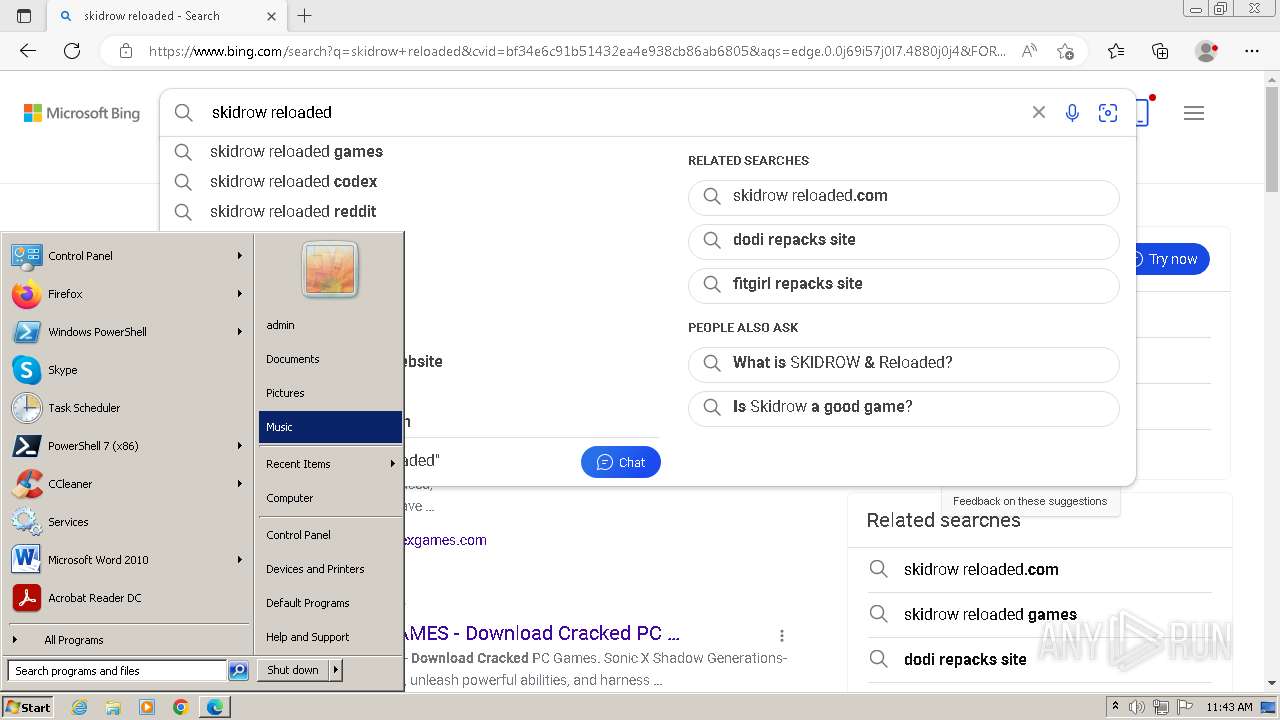Screen dimensions: 1280x720
Task: Open the tab actions menu icon
Action: 24,16
